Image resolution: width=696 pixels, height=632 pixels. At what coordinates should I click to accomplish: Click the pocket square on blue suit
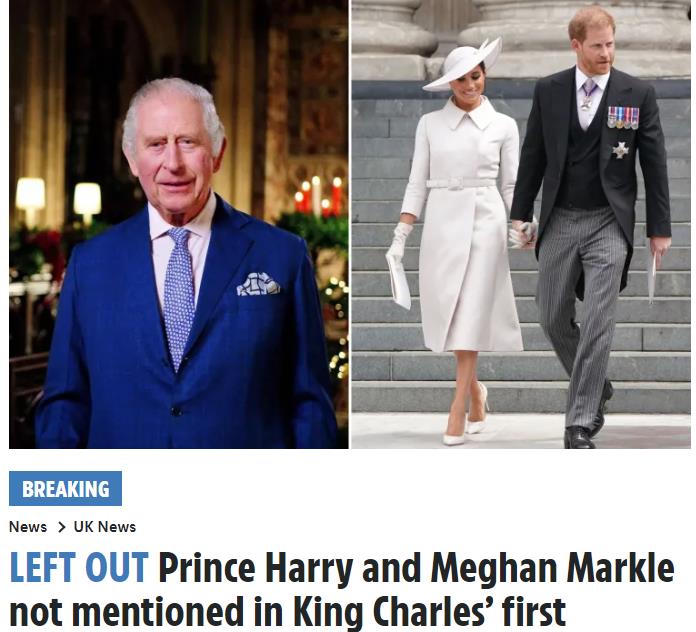(x=258, y=284)
